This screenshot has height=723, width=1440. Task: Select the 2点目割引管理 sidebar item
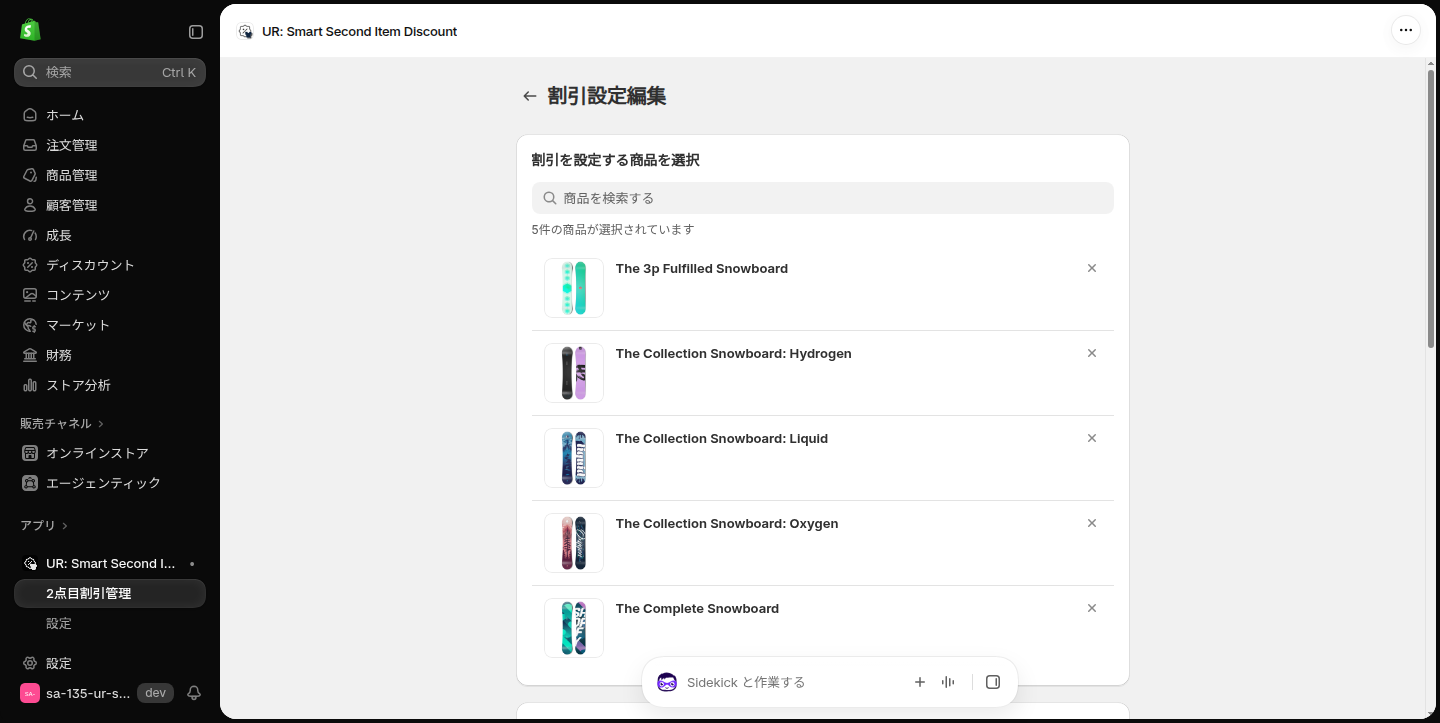tap(110, 593)
